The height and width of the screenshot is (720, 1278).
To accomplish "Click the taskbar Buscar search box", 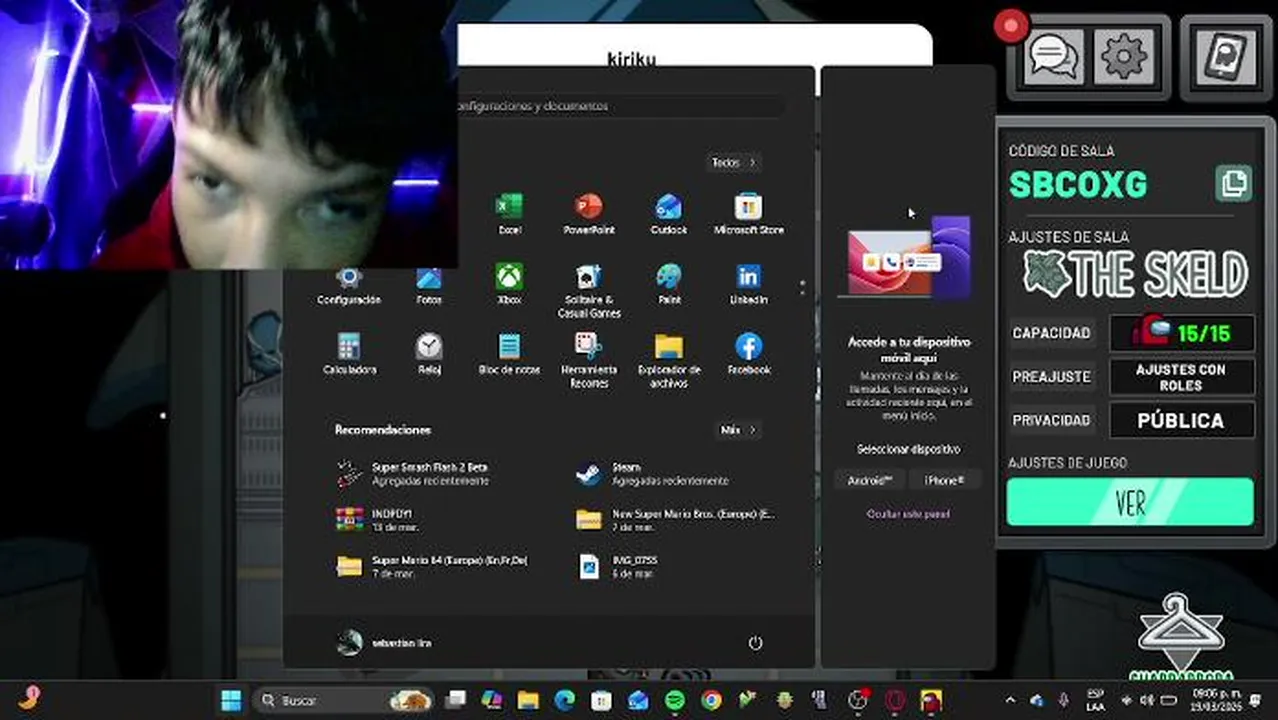I will 343,700.
